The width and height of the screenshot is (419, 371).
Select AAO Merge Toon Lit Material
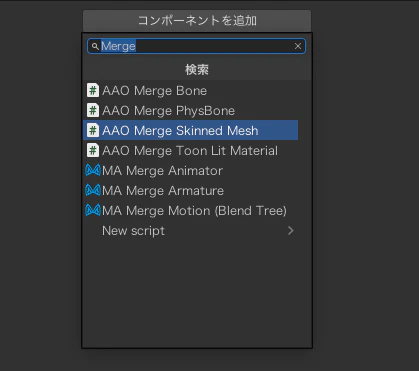tap(190, 150)
